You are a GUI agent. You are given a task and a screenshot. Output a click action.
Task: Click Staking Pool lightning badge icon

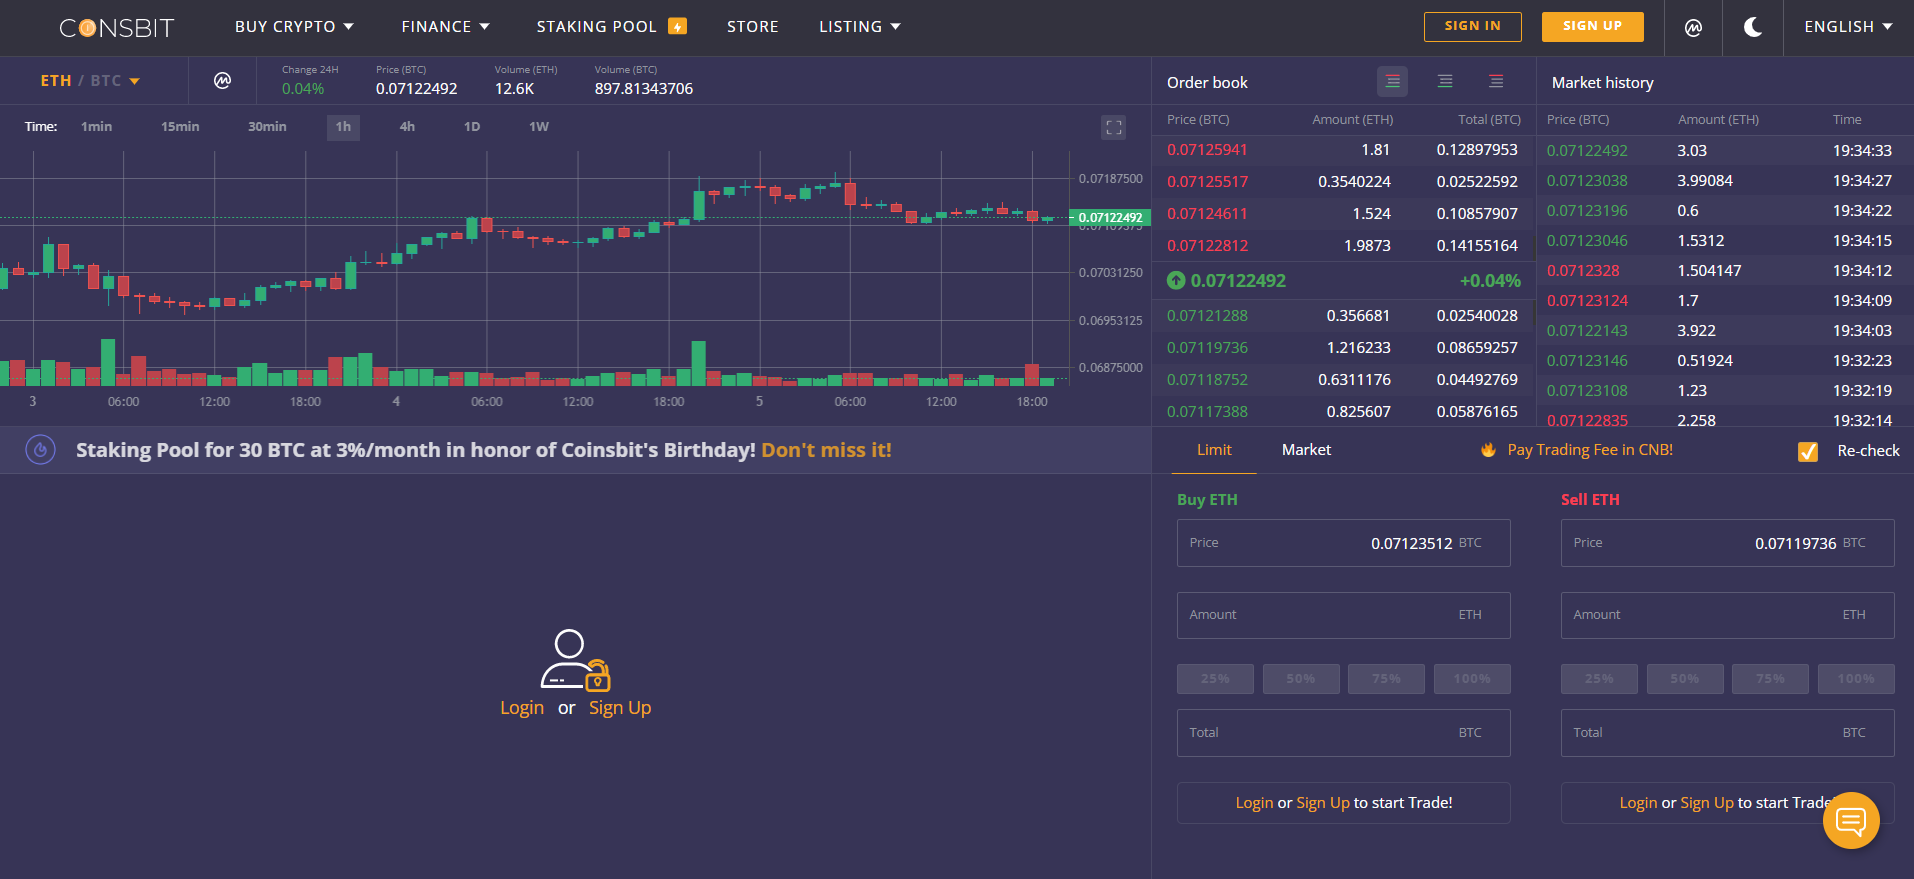point(678,27)
